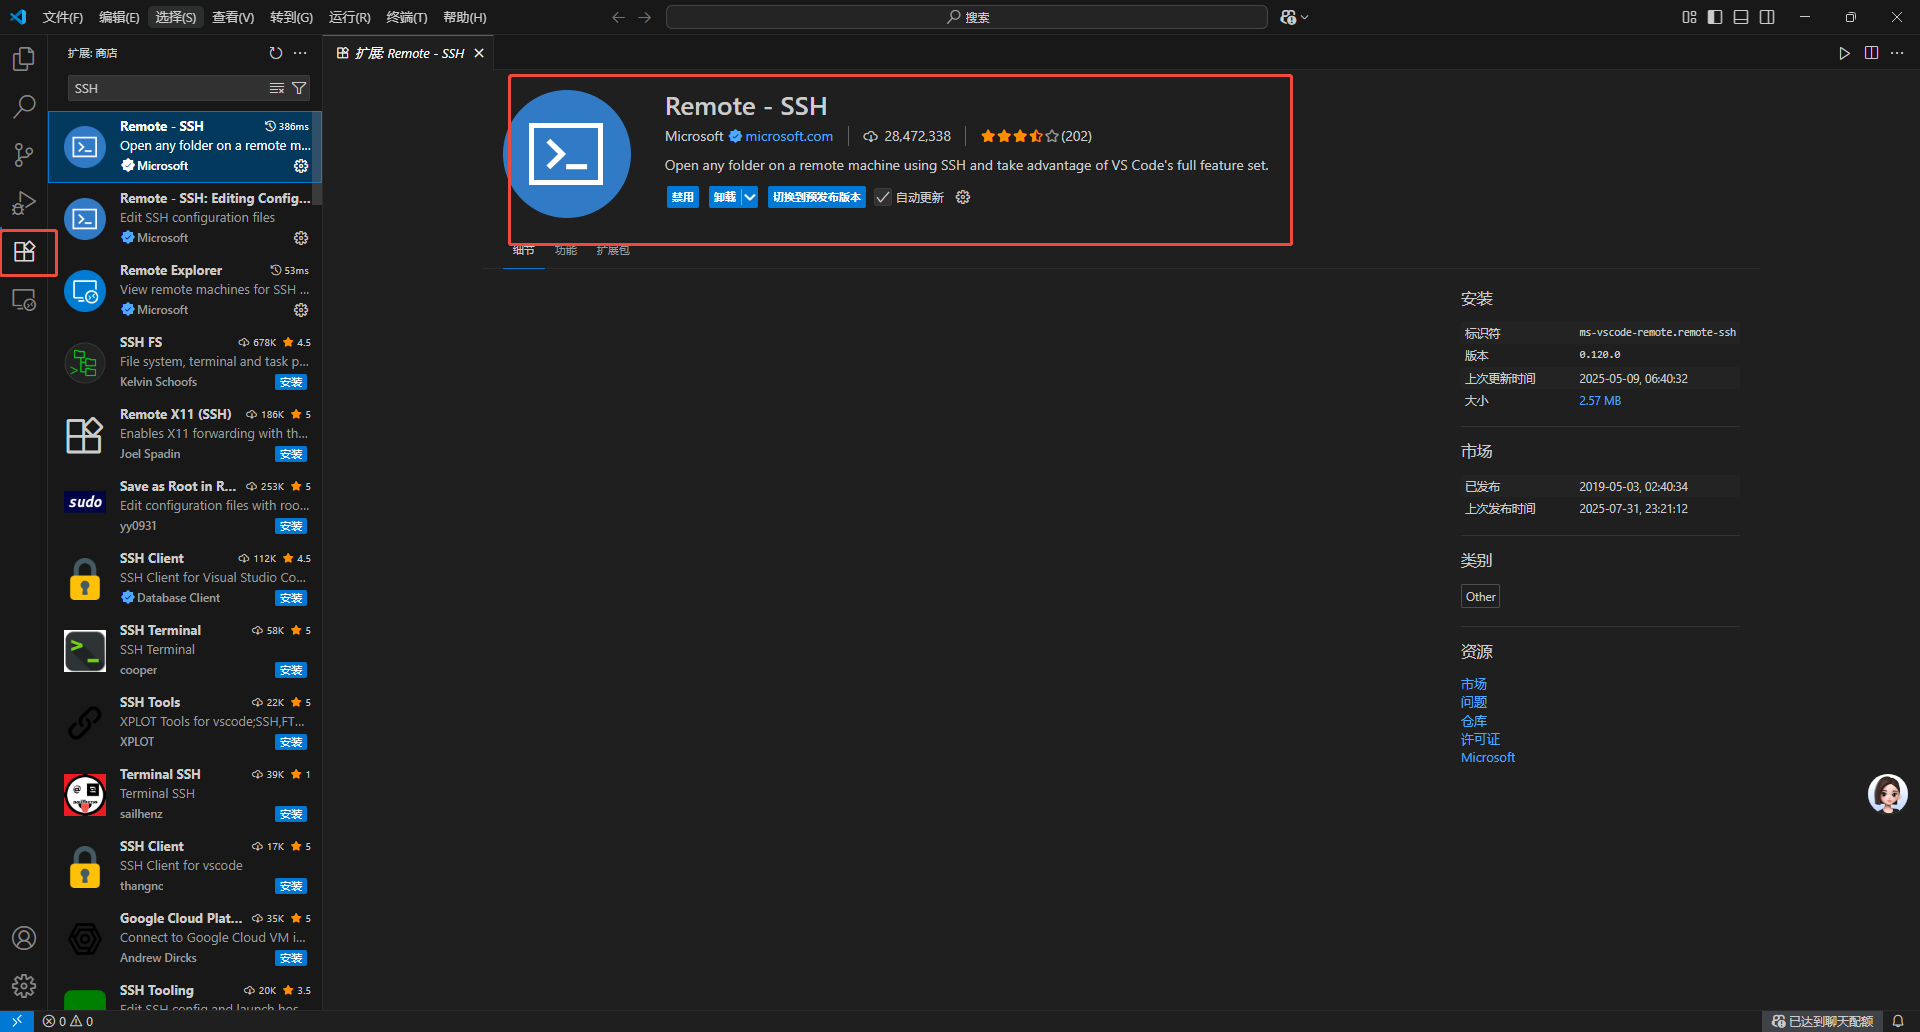Image resolution: width=1920 pixels, height=1032 pixels.
Task: Open the Accounts icon in Activity Bar
Action: click(24, 938)
